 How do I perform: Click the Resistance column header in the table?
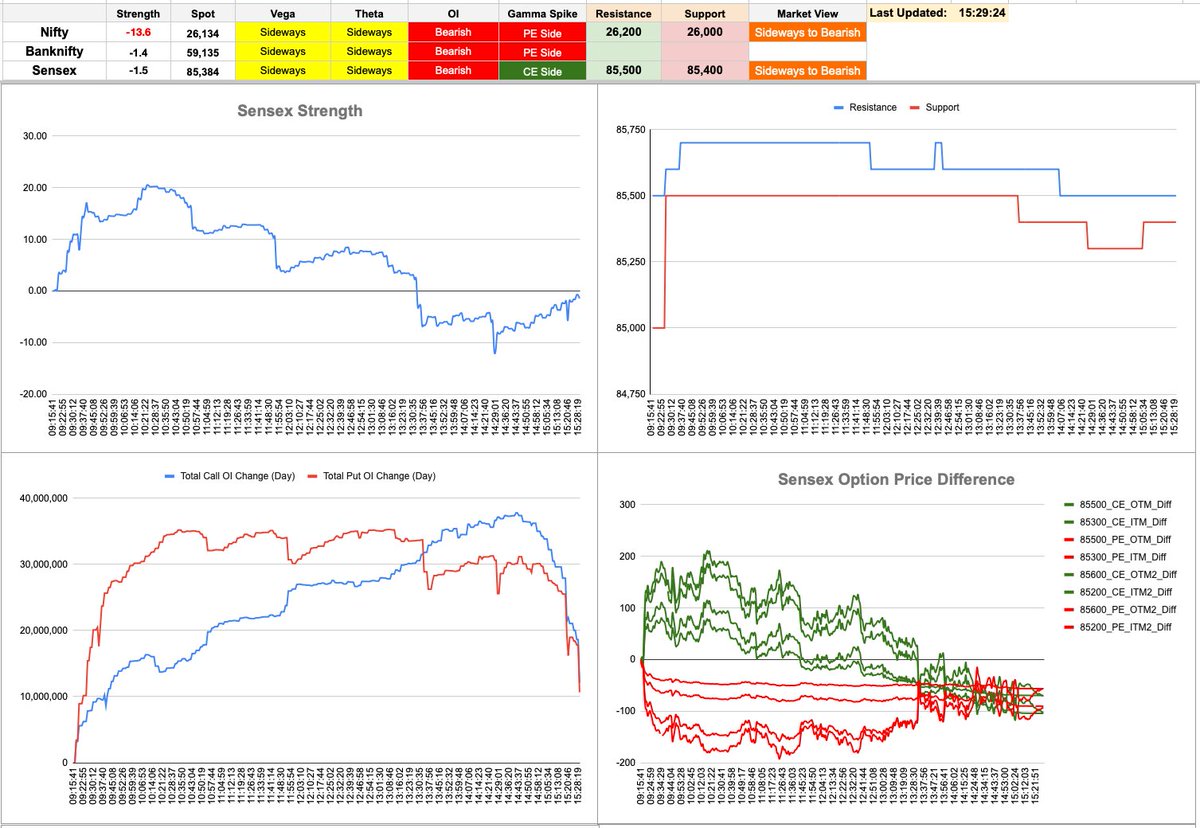pos(624,14)
